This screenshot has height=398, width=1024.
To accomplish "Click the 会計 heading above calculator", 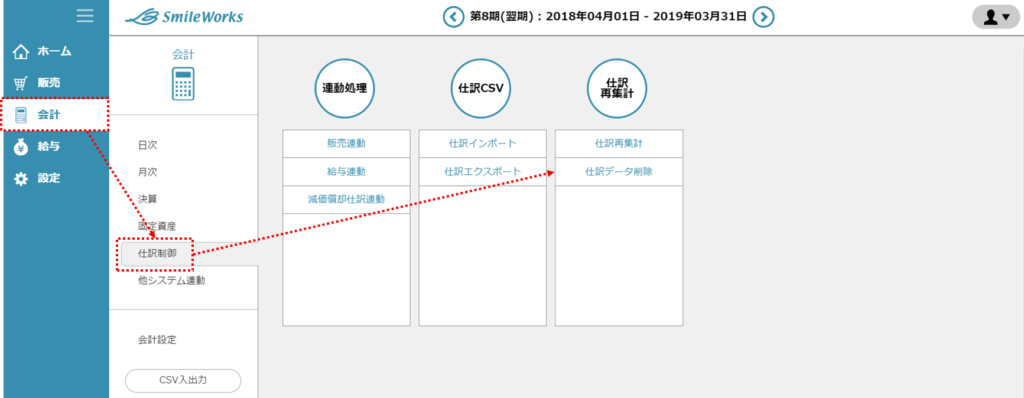I will pos(183,54).
